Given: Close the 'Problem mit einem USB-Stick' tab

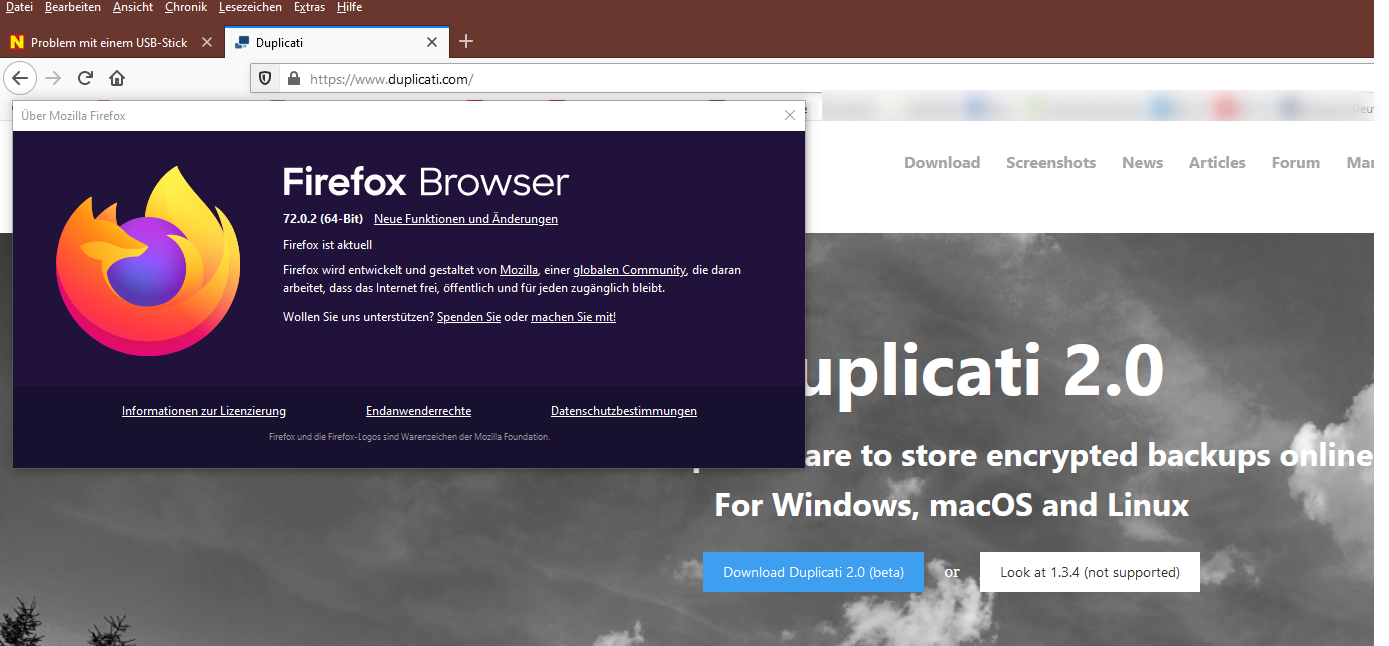Looking at the screenshot, I should point(207,42).
